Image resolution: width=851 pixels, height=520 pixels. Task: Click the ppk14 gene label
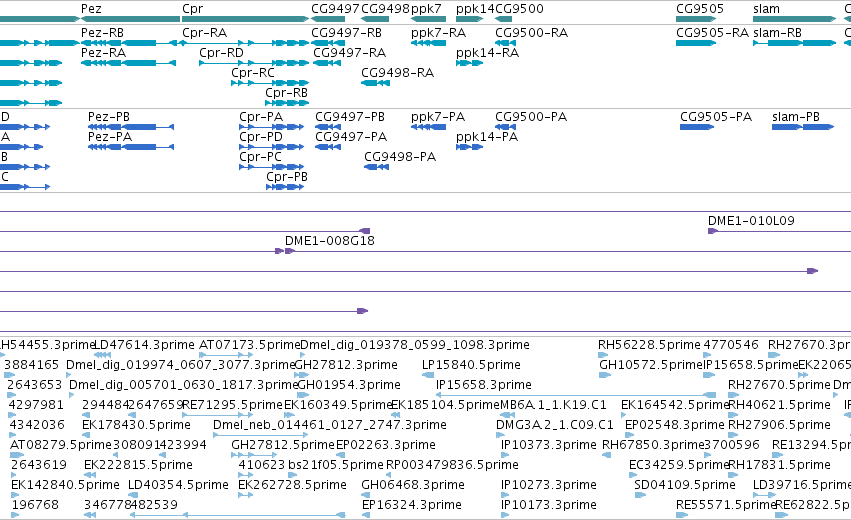click(475, 9)
